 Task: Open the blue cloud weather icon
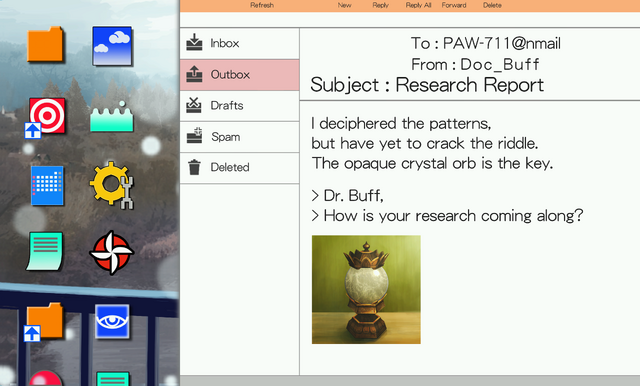click(112, 46)
